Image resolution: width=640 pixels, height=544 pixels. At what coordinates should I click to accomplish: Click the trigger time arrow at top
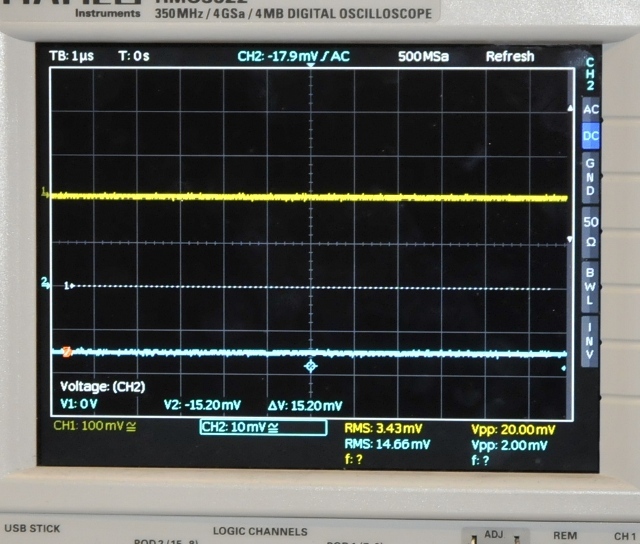(x=311, y=65)
